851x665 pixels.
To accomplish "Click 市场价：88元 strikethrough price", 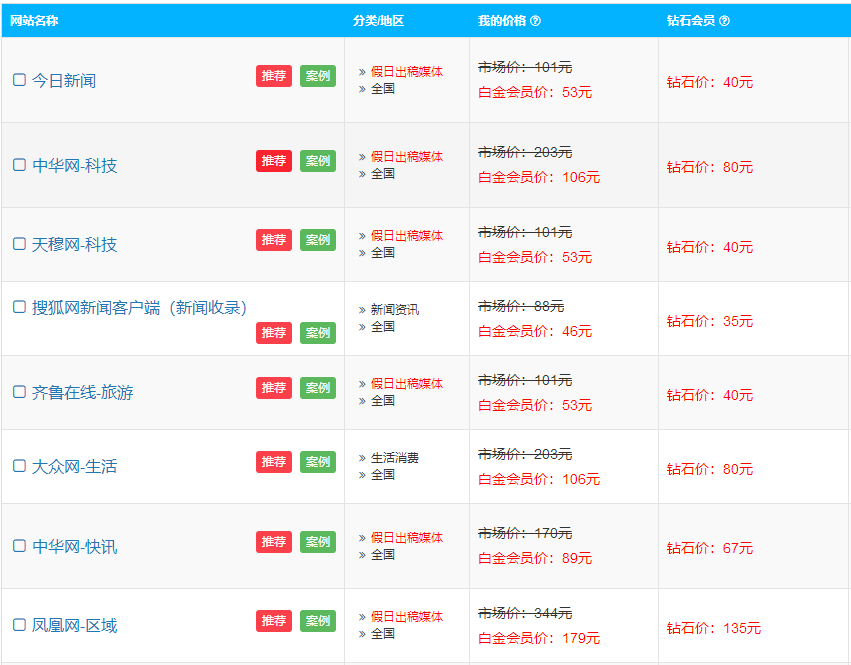I will point(521,306).
